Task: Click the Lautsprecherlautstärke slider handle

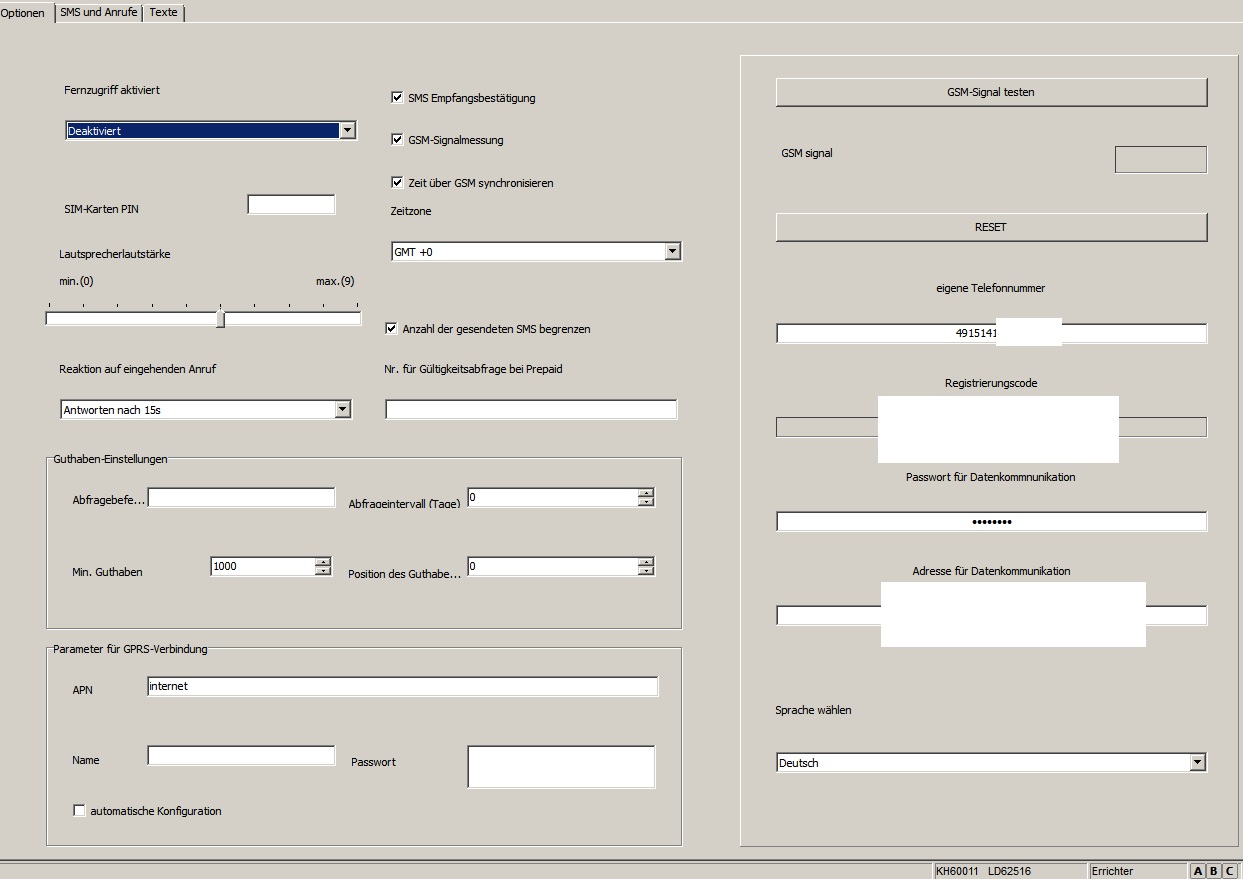Action: (221, 319)
